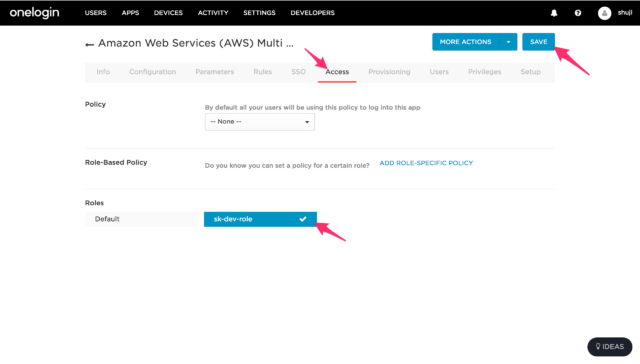Switch to the Rules tab

262,72
